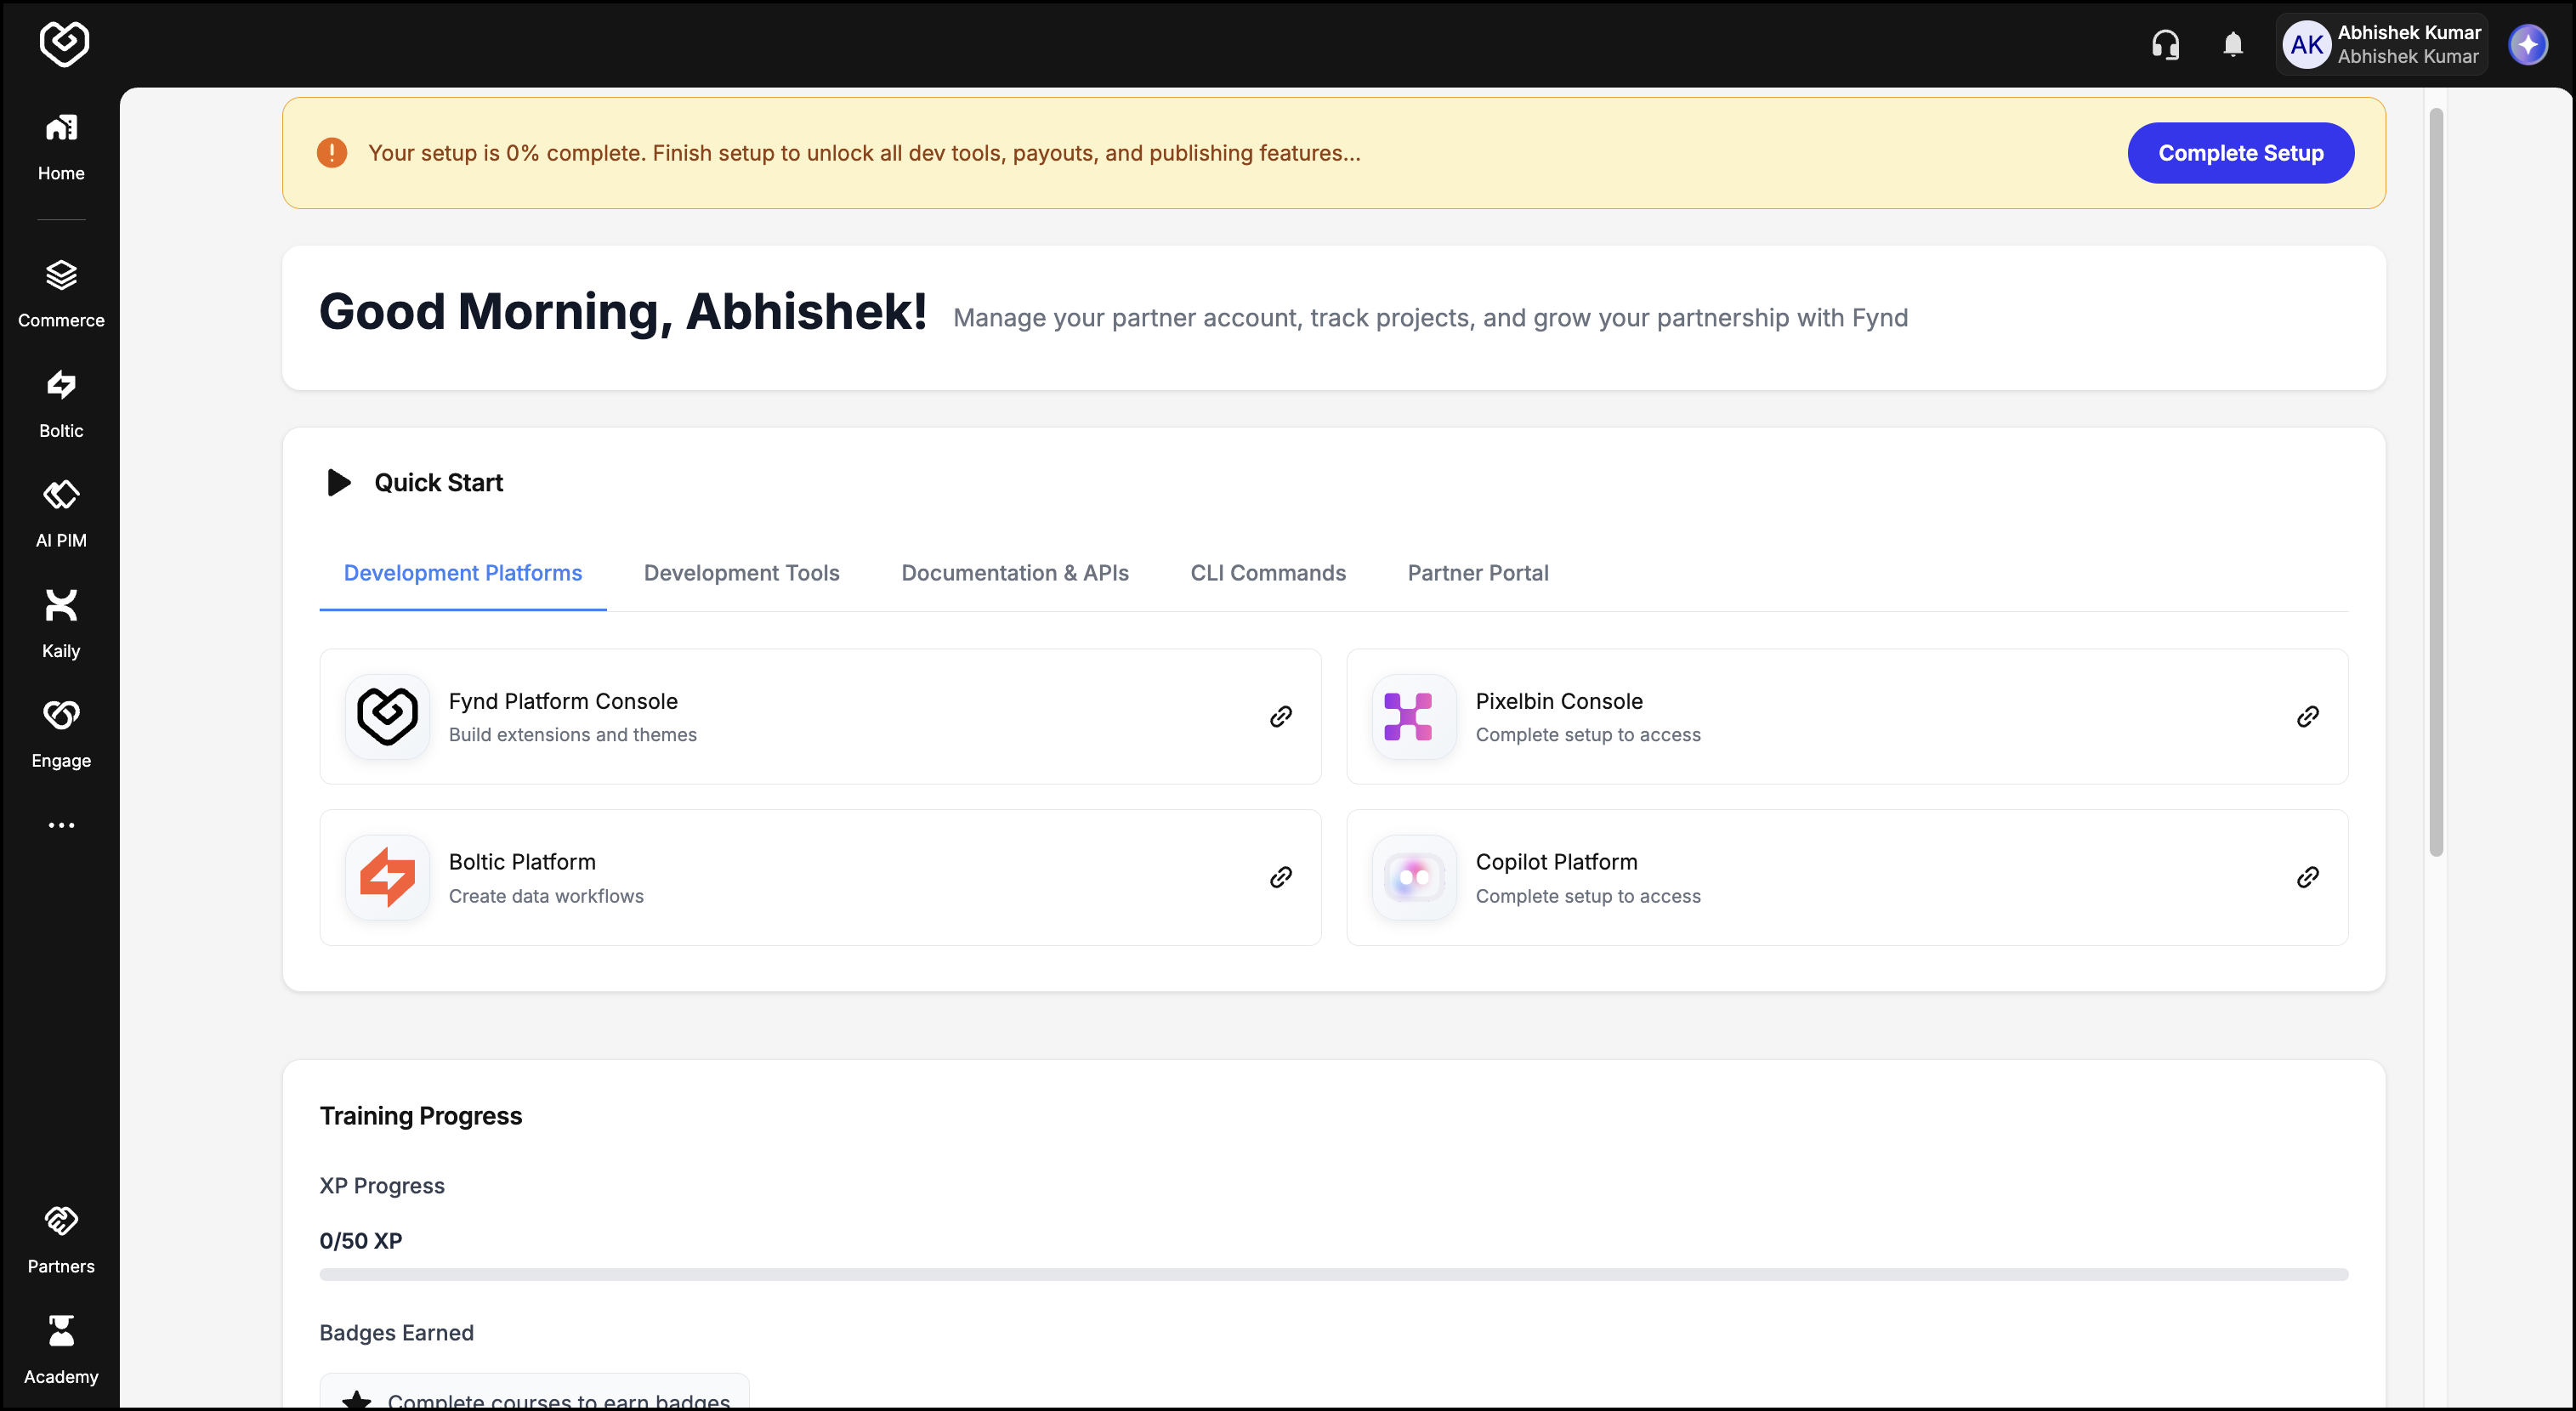This screenshot has width=2576, height=1411.
Task: Open the Abhishek Kumar account menu
Action: (2383, 45)
